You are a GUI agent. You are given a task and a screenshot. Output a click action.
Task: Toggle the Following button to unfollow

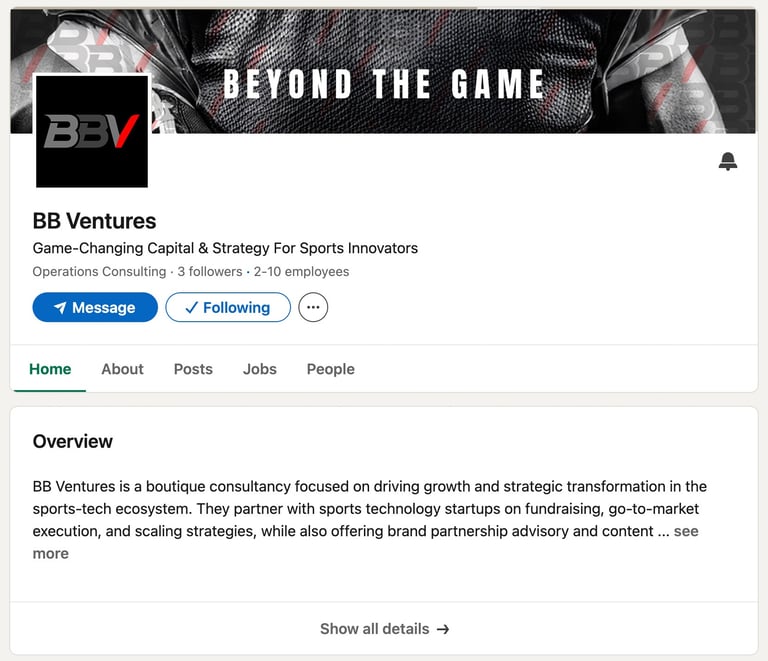[228, 307]
